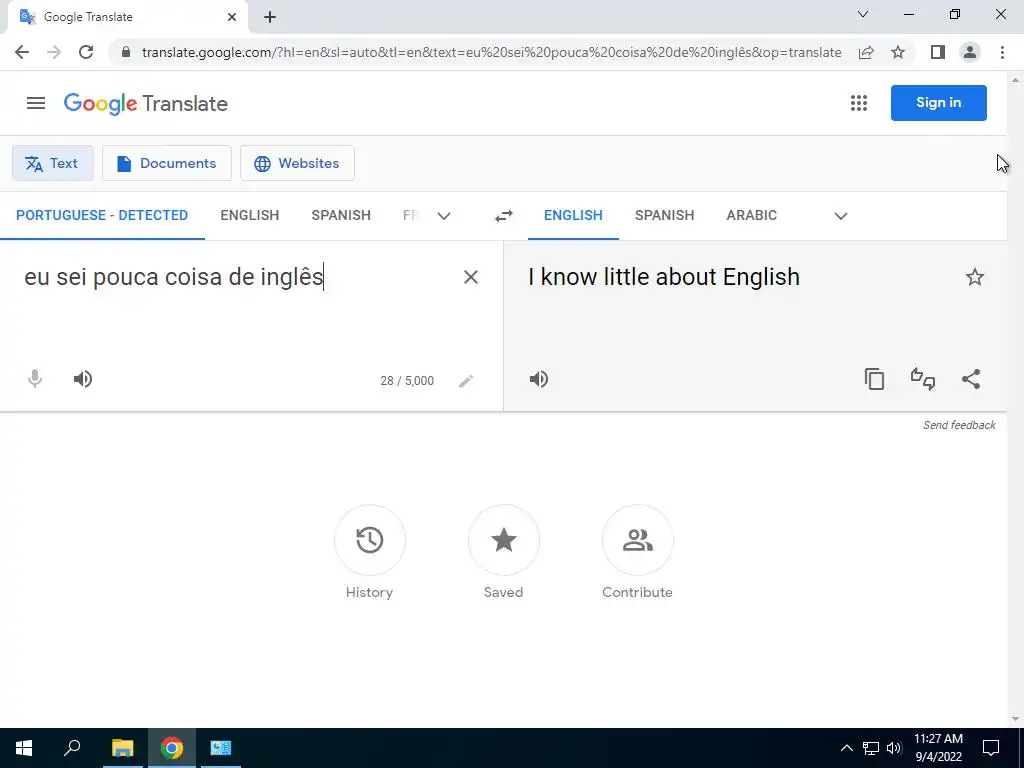Listen to the Portuguese source text

82,379
